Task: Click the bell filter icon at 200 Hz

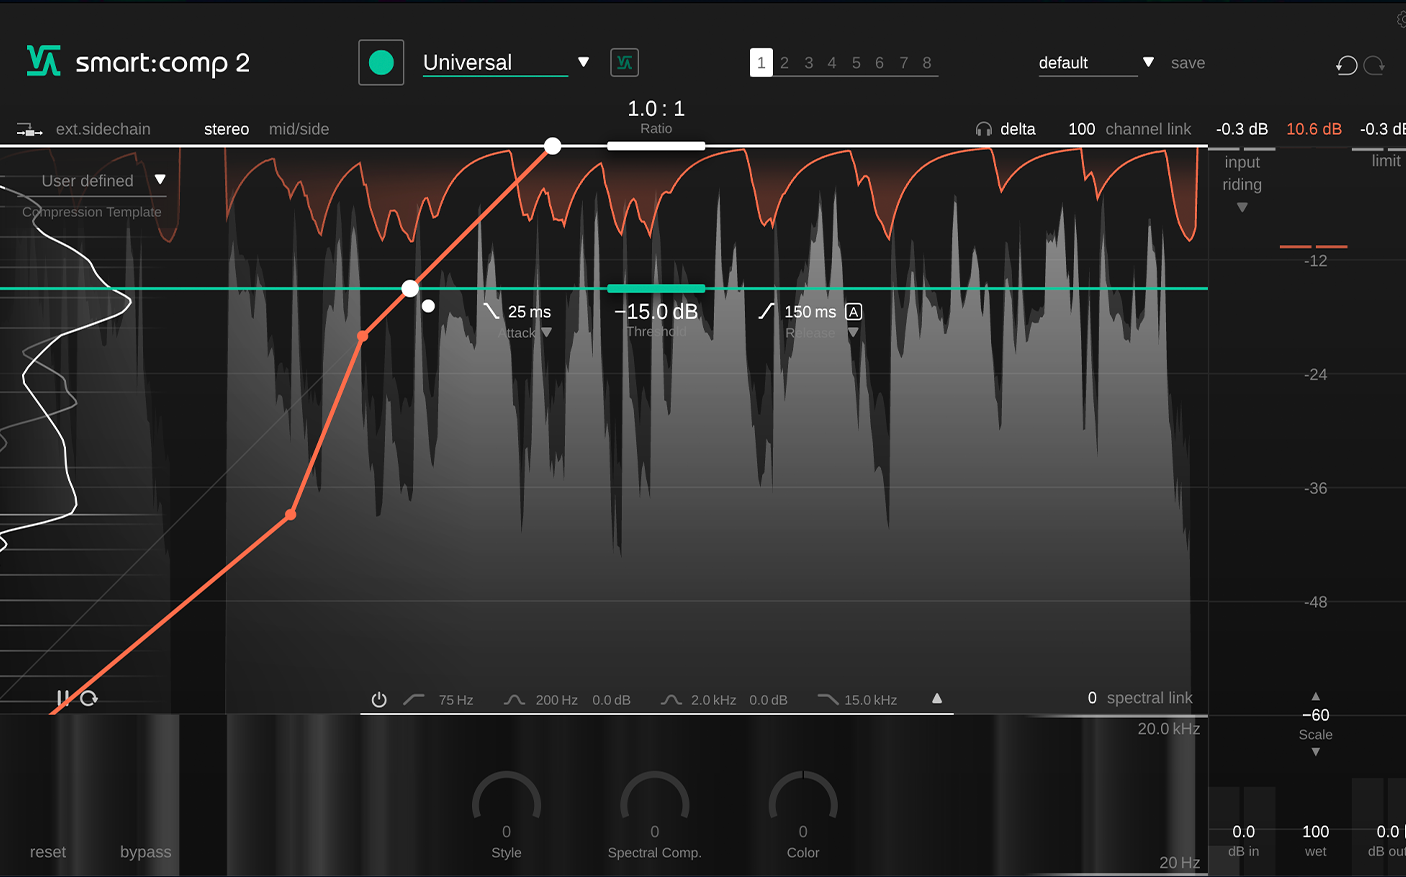Action: tap(514, 700)
